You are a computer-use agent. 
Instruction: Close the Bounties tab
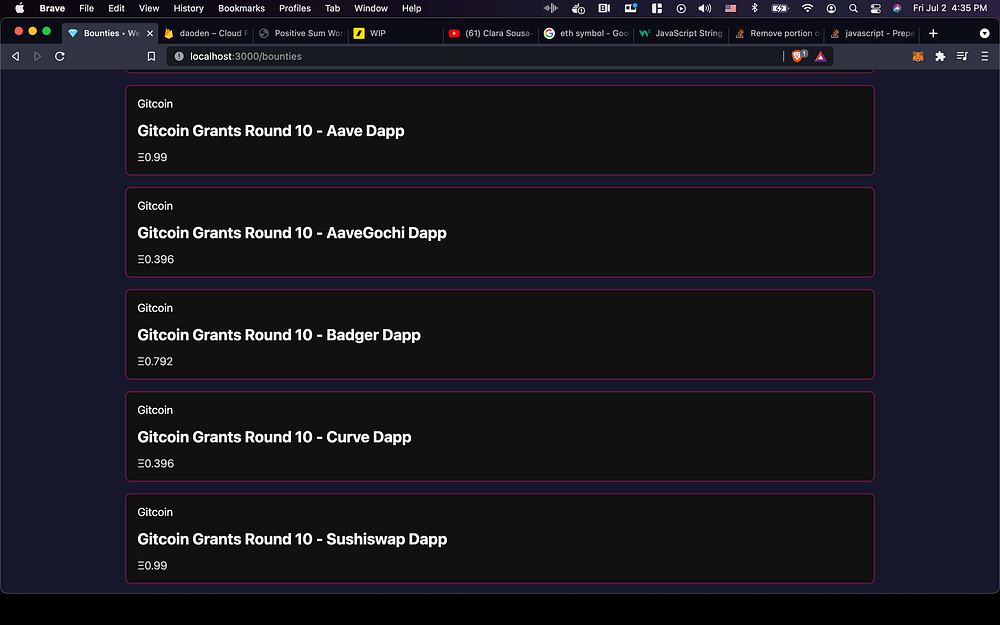[150, 33]
